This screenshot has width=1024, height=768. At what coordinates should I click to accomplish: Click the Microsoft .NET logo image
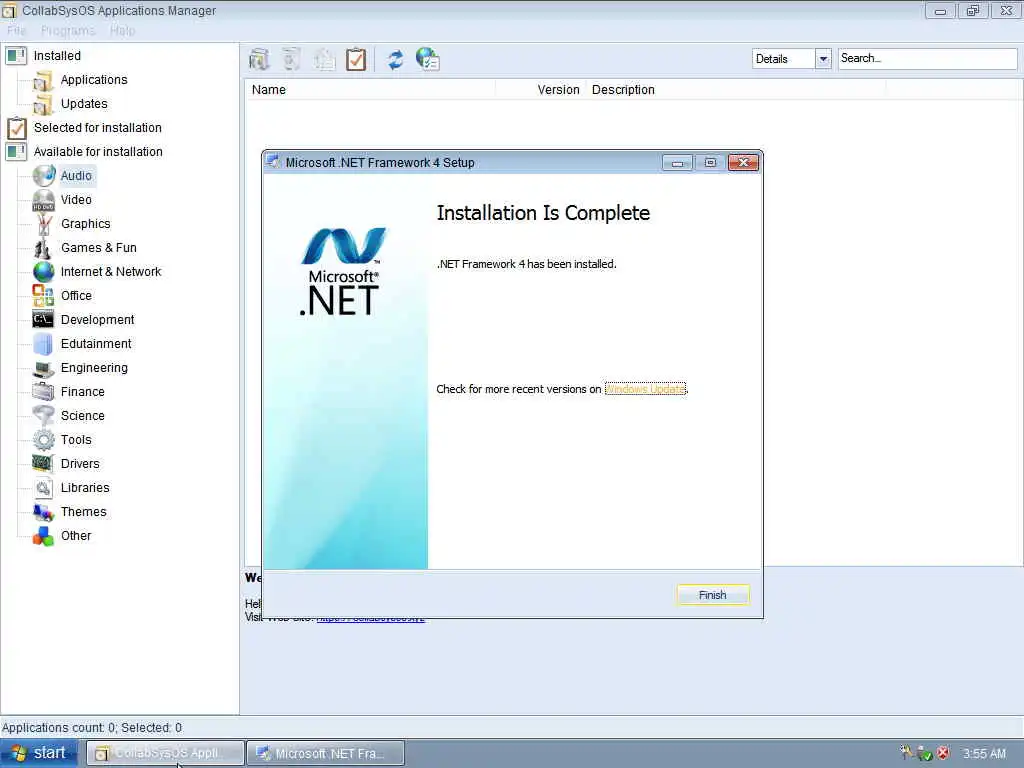(342, 272)
